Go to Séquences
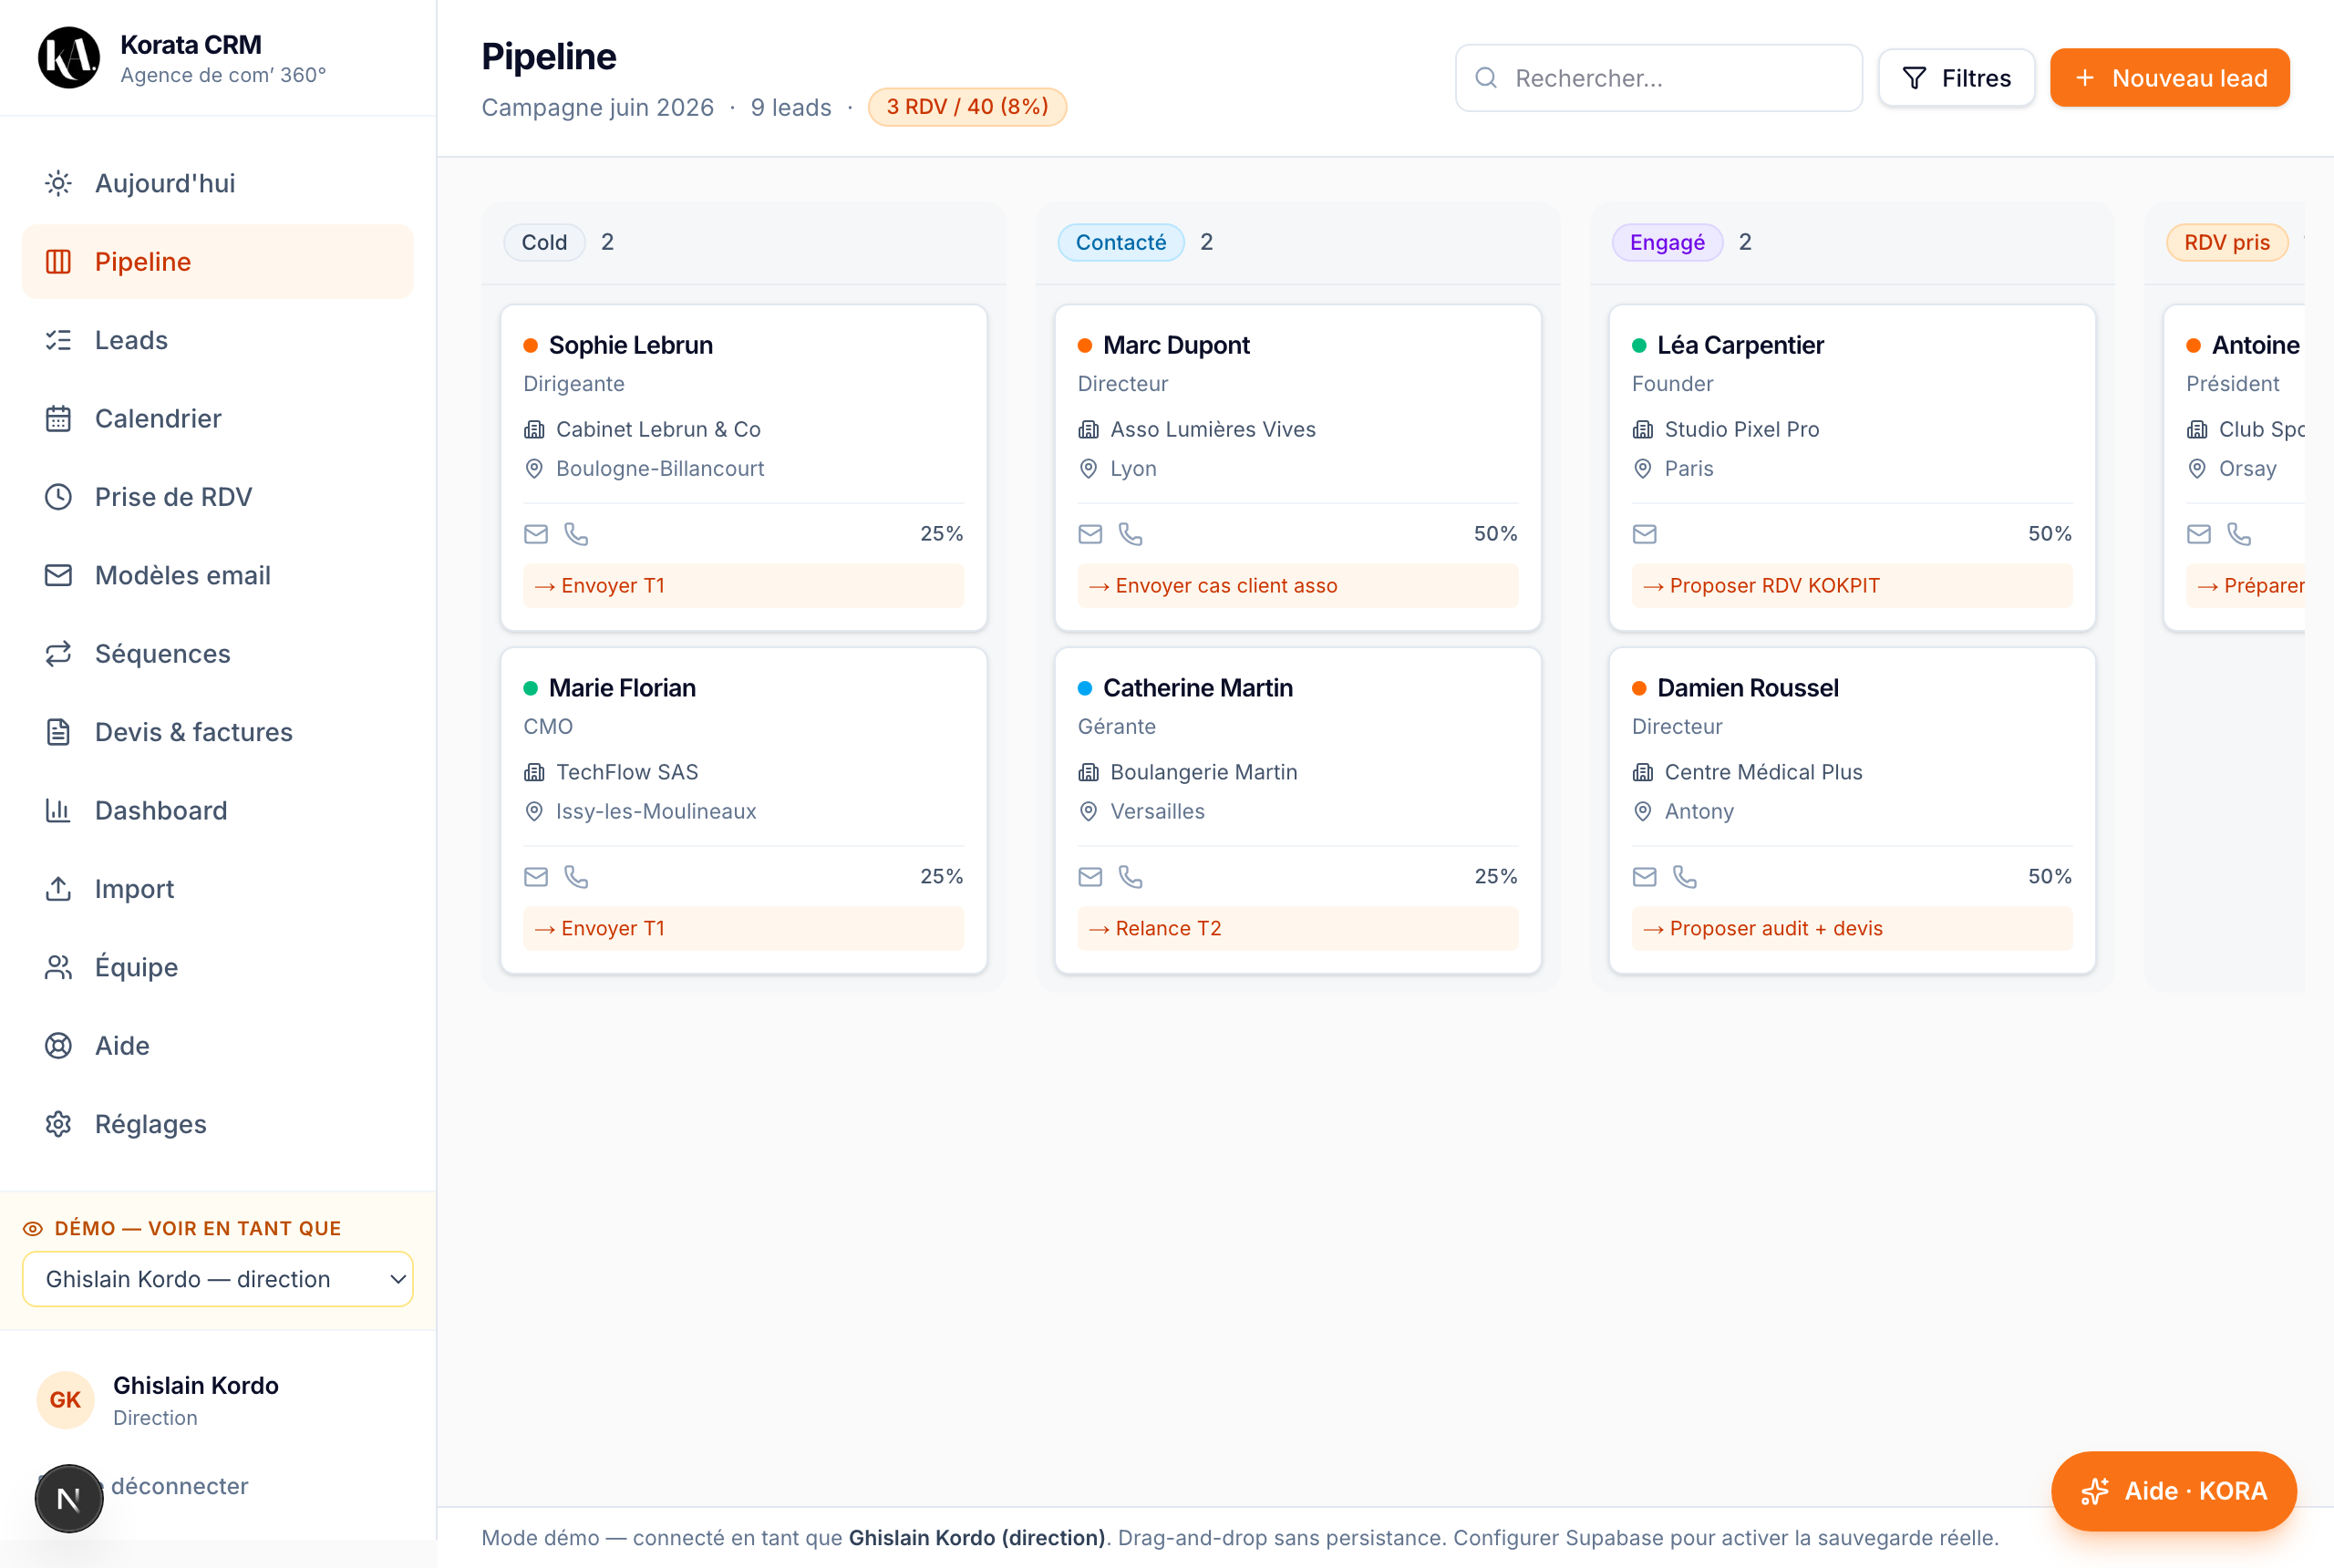Viewport: 2334px width, 1568px height. (x=217, y=653)
